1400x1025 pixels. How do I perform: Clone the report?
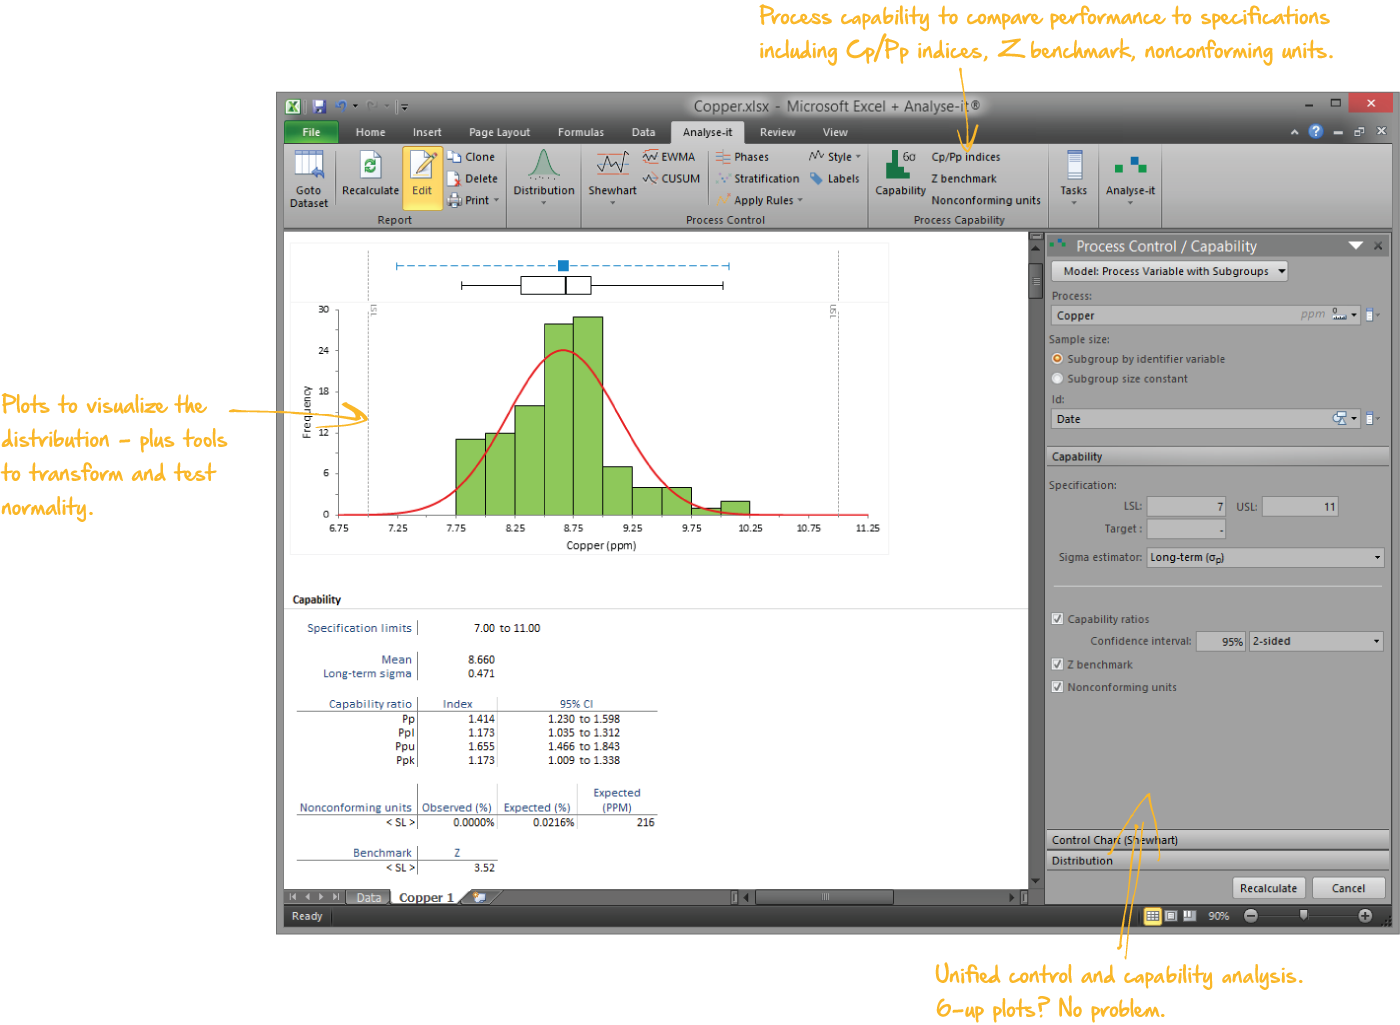tap(471, 157)
